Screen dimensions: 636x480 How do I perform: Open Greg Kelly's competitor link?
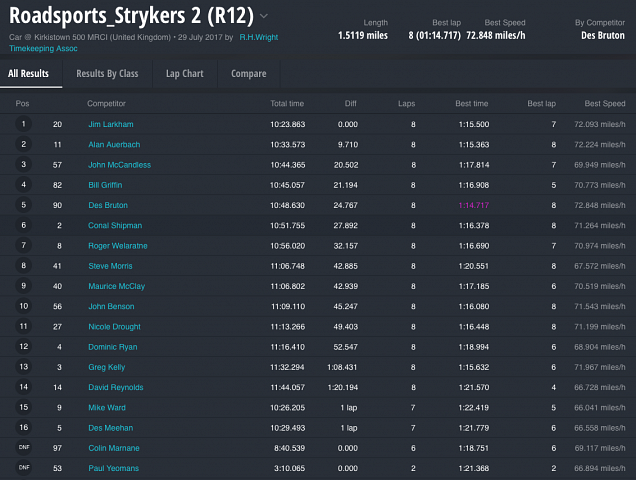pos(106,367)
